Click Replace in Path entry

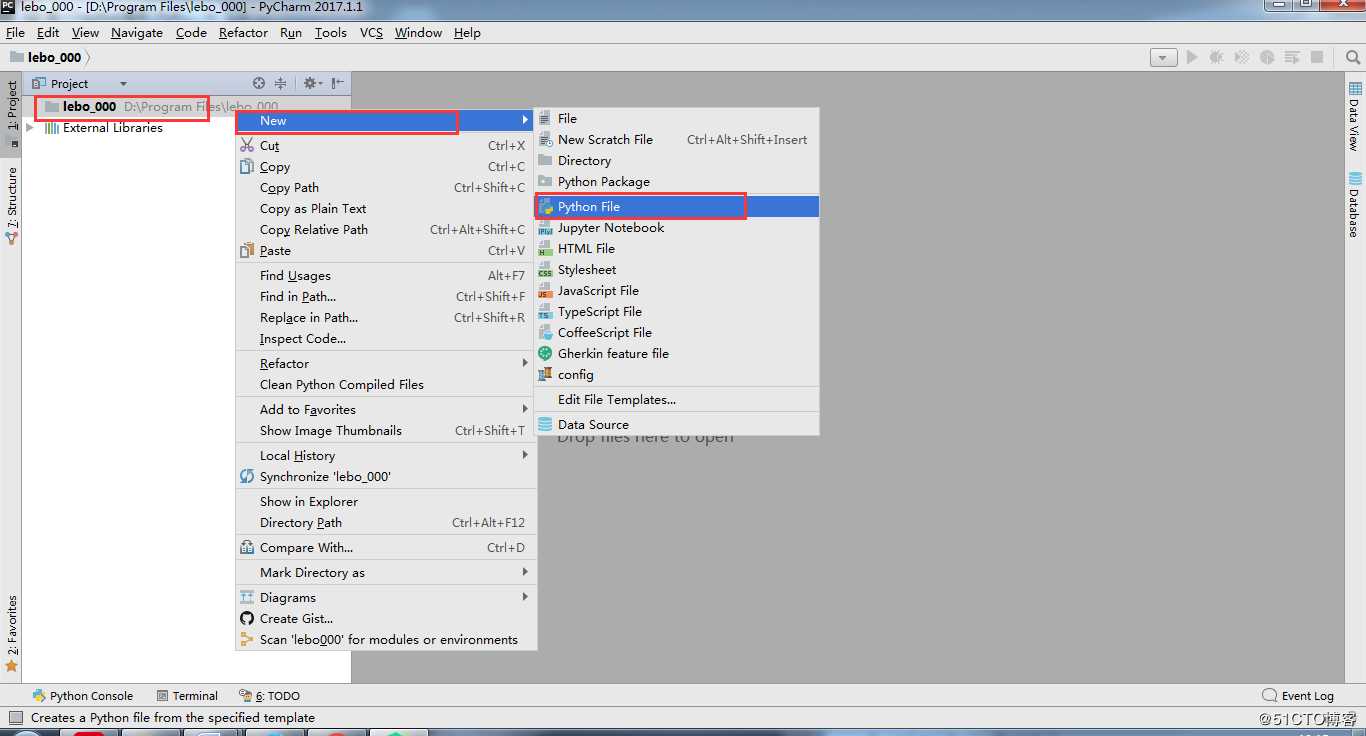[x=385, y=317]
